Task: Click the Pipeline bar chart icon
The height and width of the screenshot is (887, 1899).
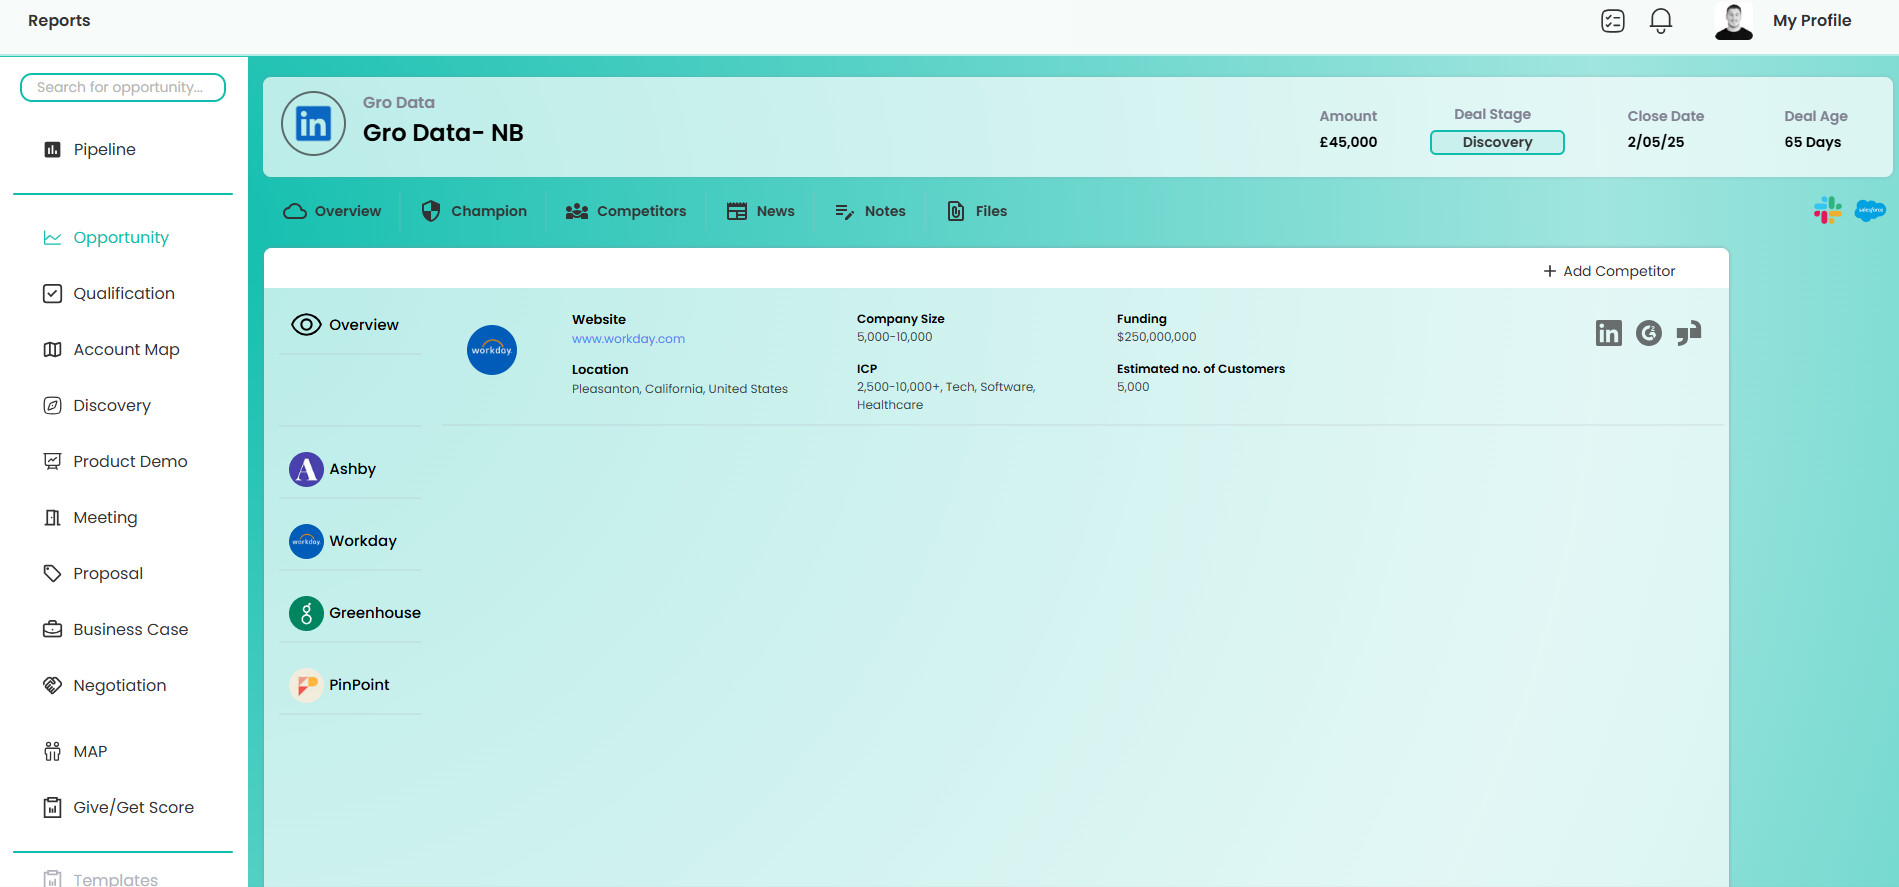Action: (x=53, y=149)
